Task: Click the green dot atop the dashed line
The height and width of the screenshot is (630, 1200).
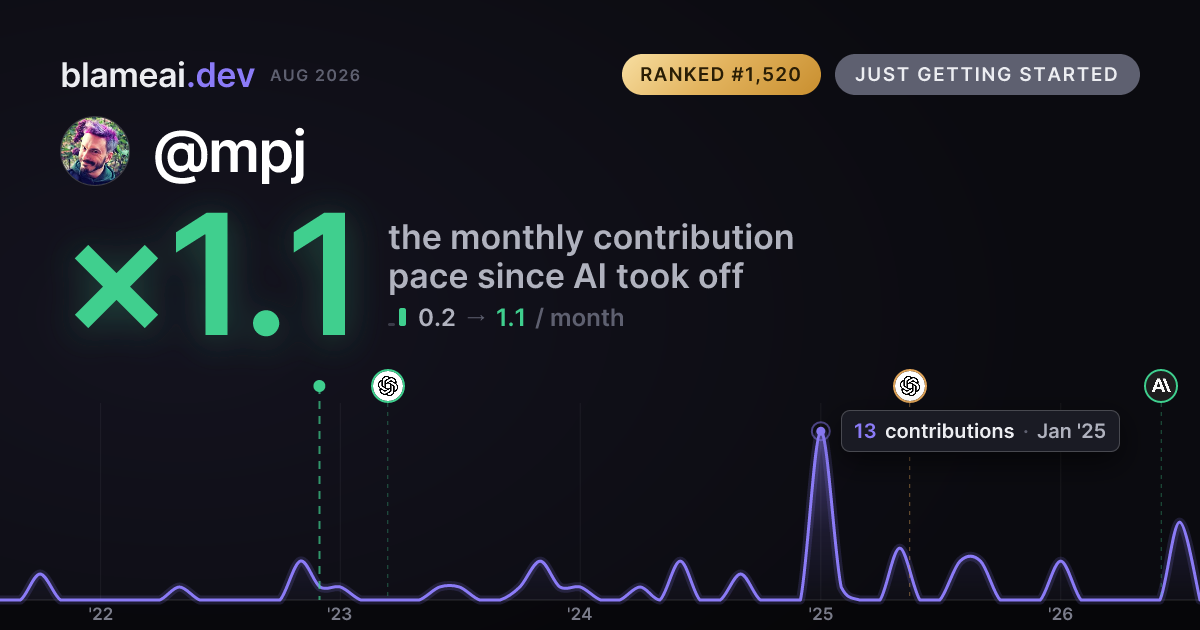Action: point(319,386)
